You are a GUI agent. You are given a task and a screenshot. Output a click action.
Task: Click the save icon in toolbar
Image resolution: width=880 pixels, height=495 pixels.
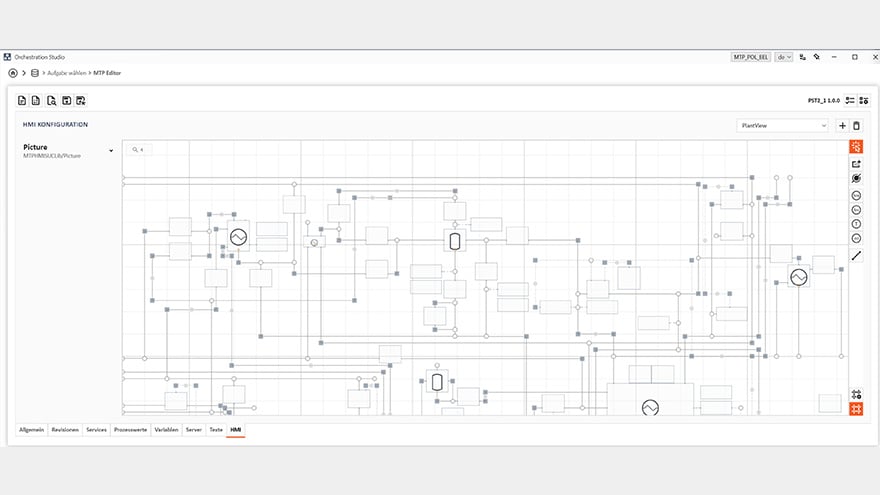point(66,100)
